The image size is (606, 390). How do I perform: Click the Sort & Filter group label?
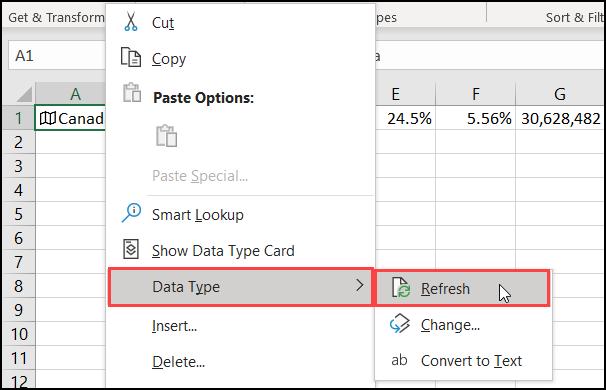[575, 17]
